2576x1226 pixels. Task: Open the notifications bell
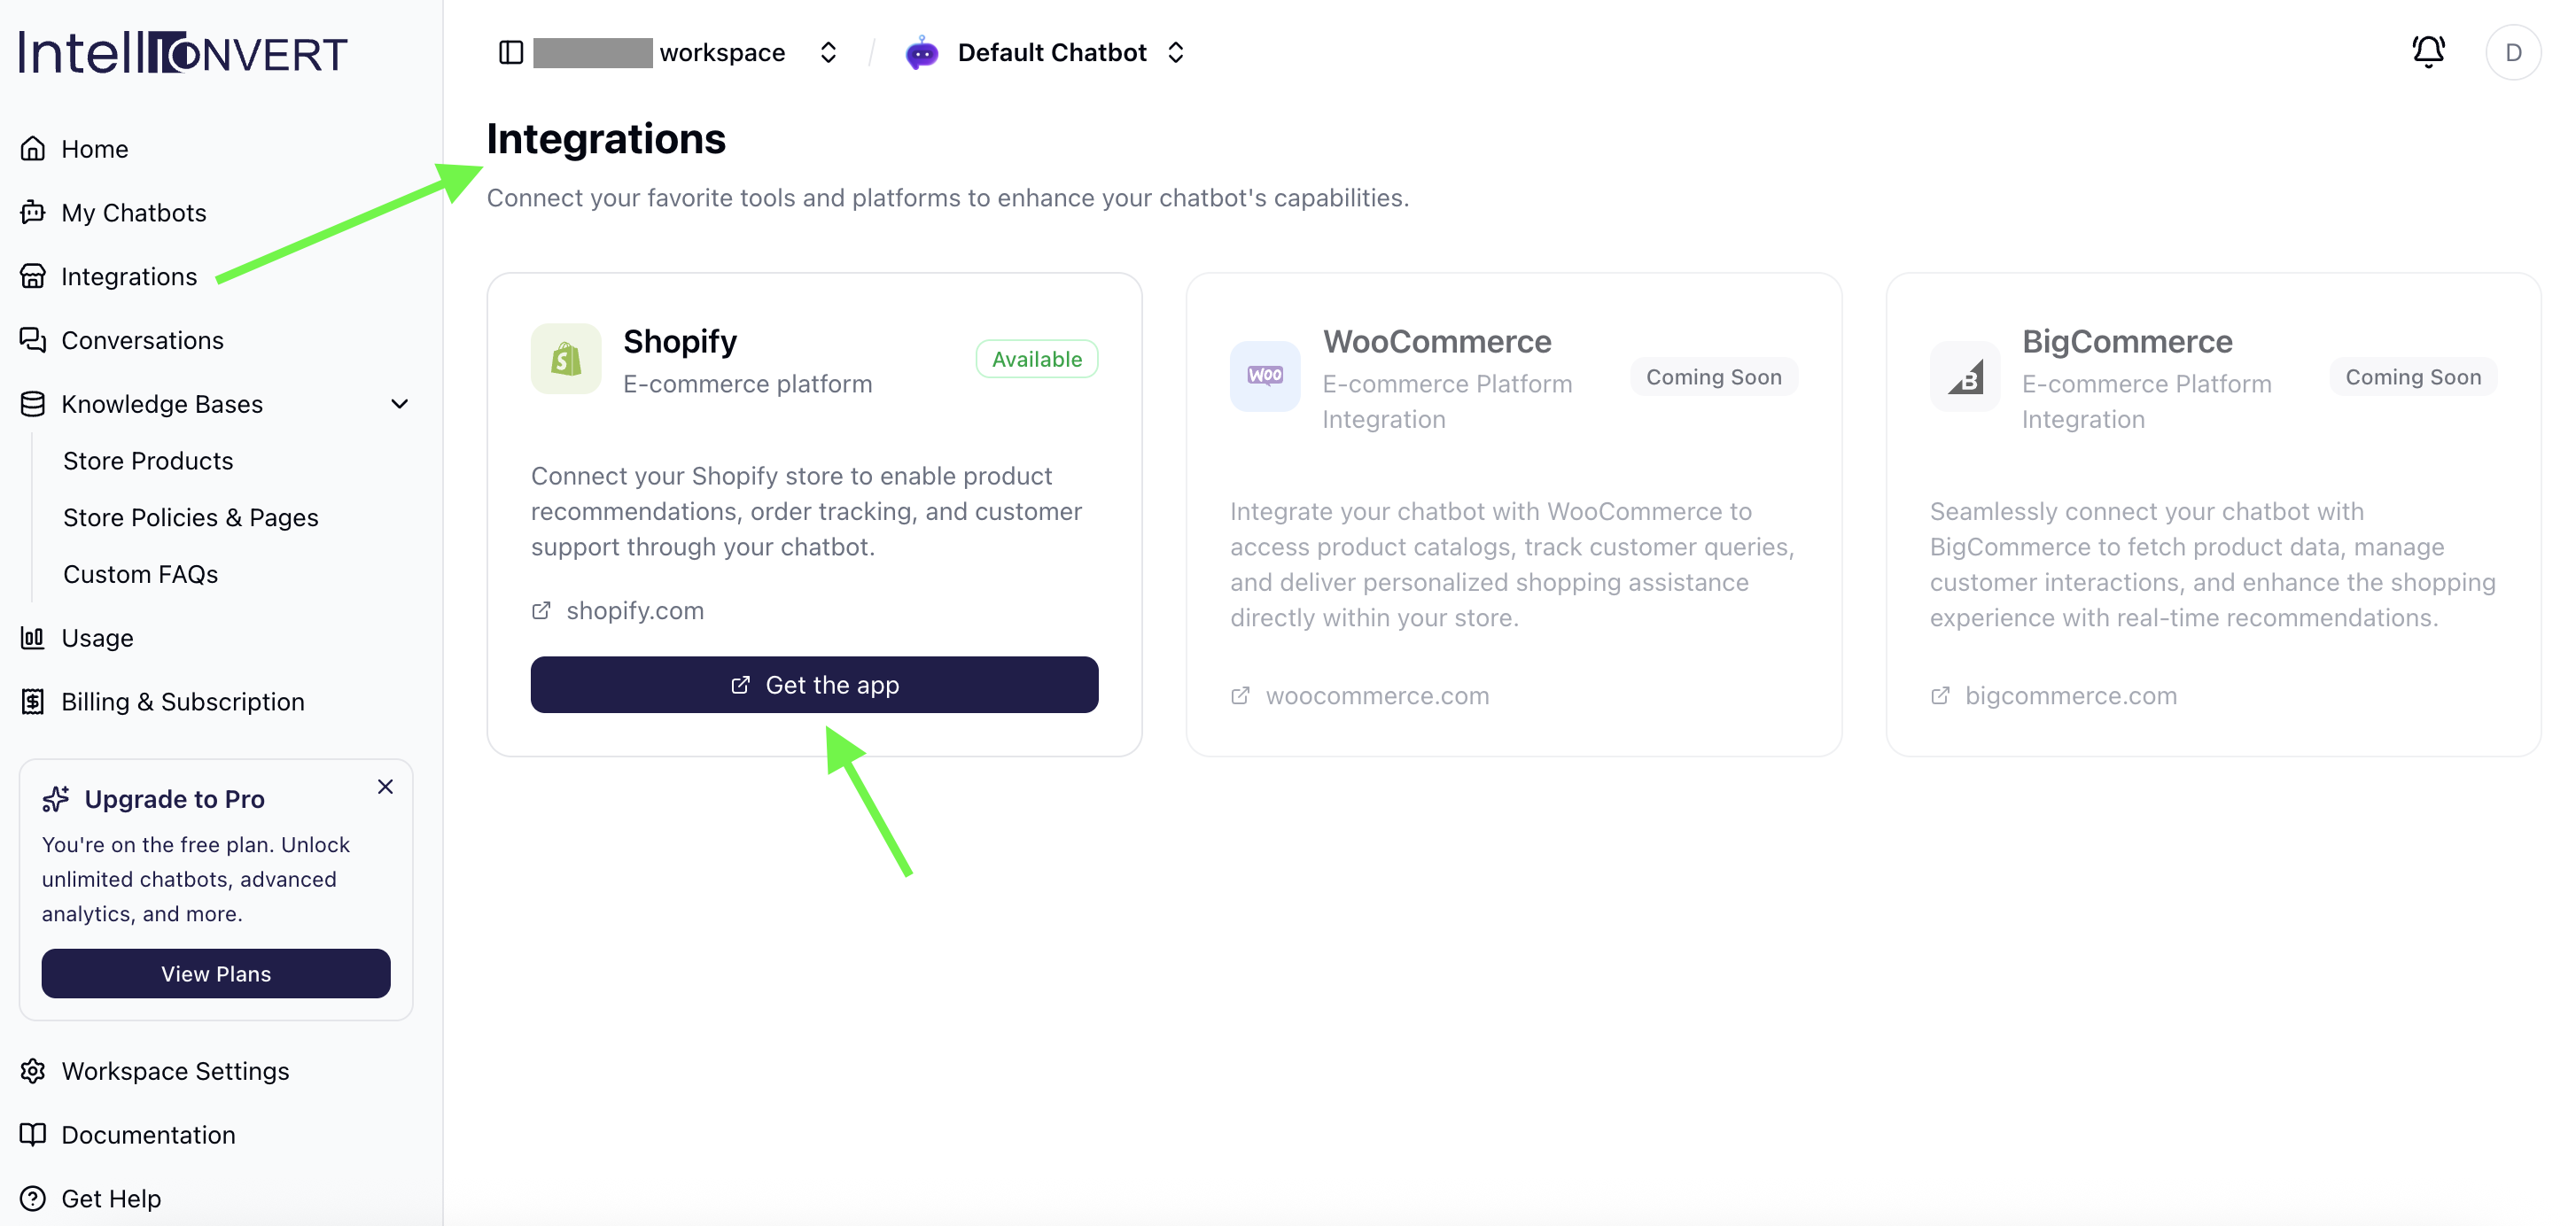(2428, 52)
